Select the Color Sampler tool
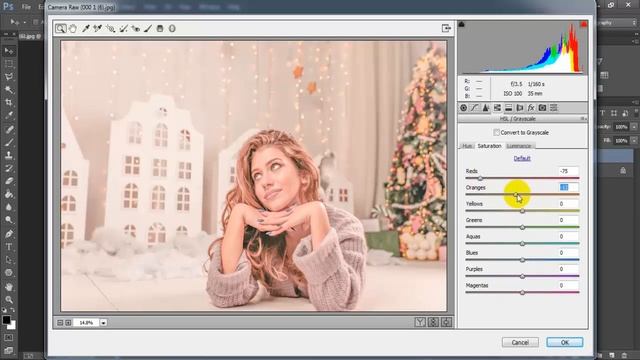This screenshot has height=360, width=640. click(x=98, y=29)
